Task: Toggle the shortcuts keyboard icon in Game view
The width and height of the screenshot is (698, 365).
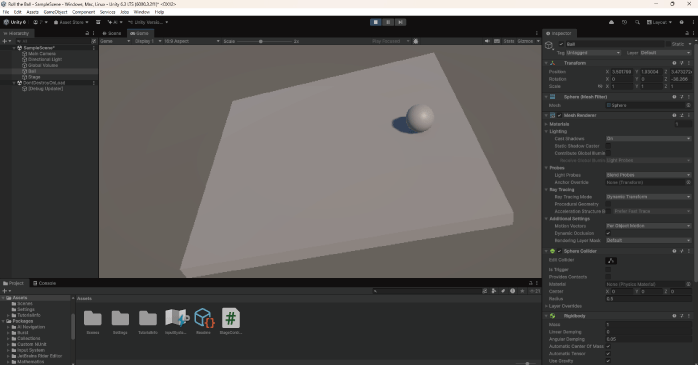Action: click(497, 41)
